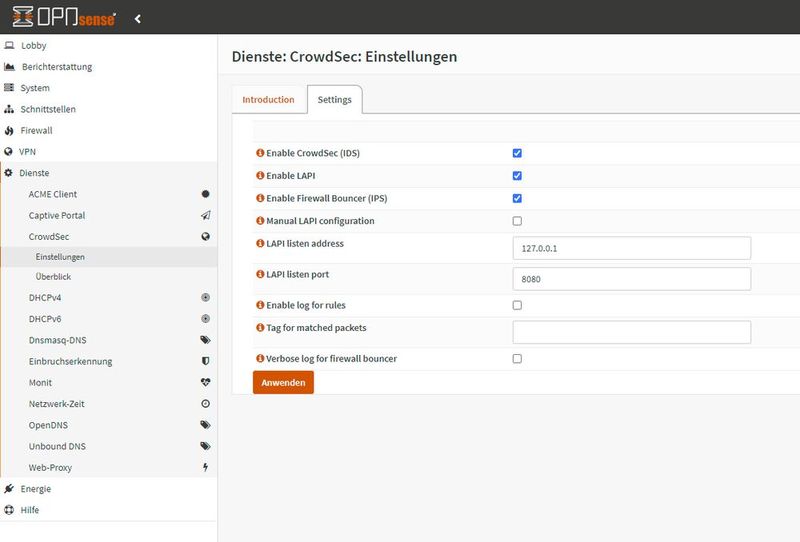Viewport: 800px width, 542px height.
Task: Select the Settings tab
Action: [335, 100]
